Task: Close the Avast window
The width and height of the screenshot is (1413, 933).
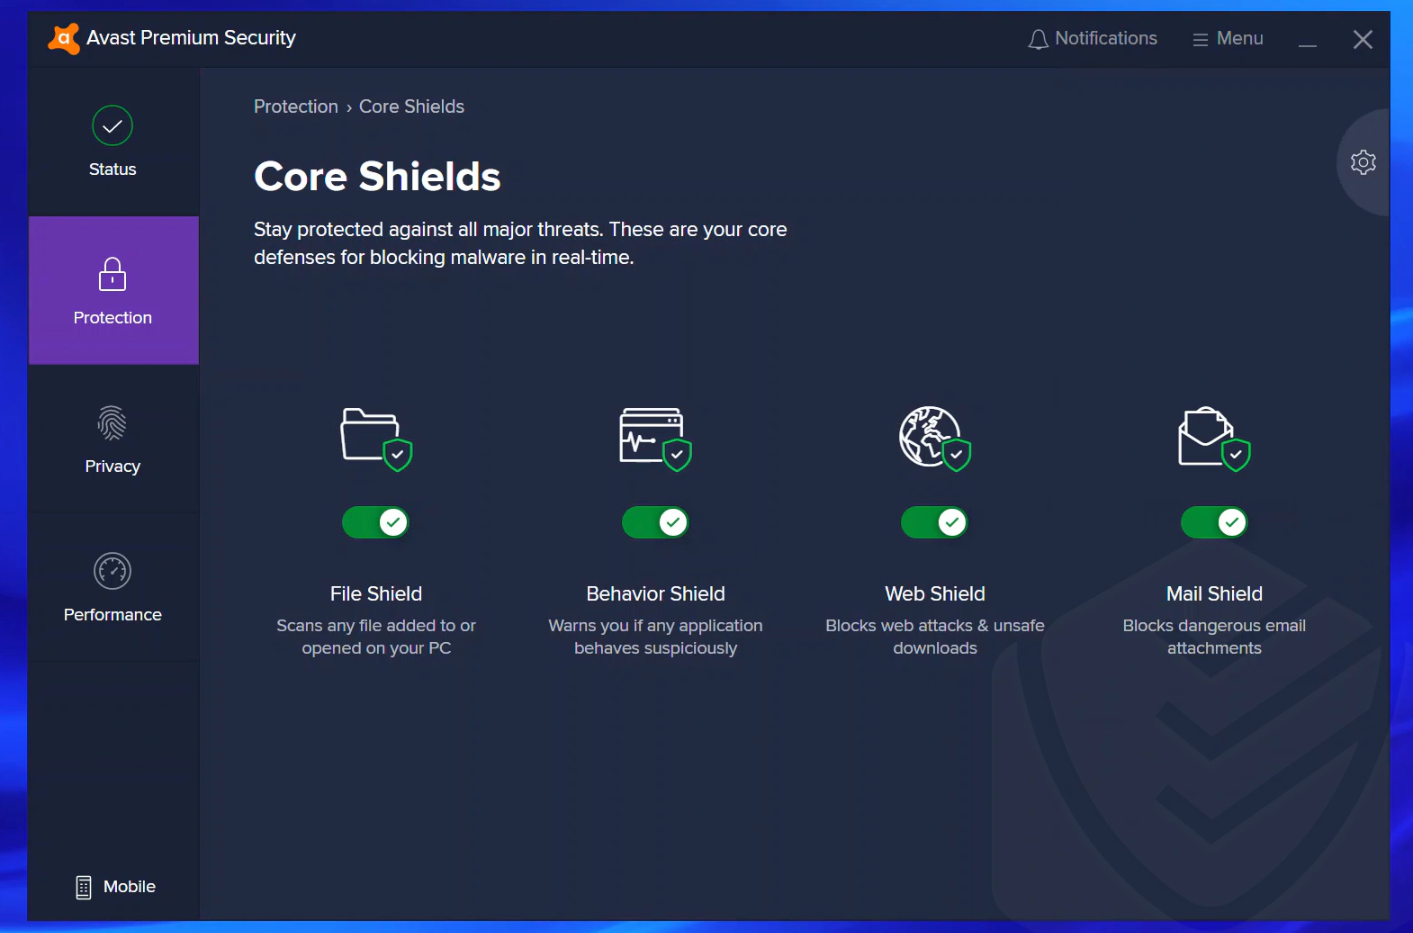Action: pyautogui.click(x=1362, y=40)
